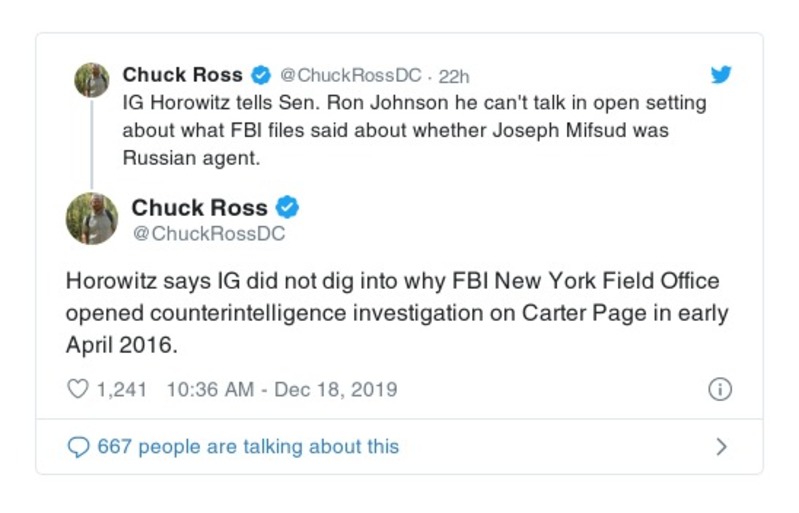799x513 pixels.
Task: Click the "22h" timestamp on the parent tweet
Action: (454, 76)
